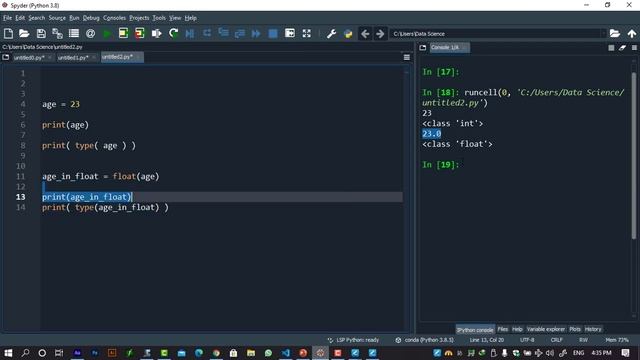The width and height of the screenshot is (640, 360).
Task: Click the debug Step over icon
Action: coord(207,33)
